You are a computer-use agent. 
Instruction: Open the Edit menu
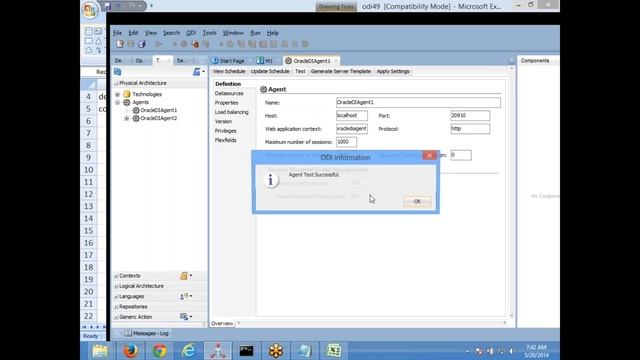[133, 33]
